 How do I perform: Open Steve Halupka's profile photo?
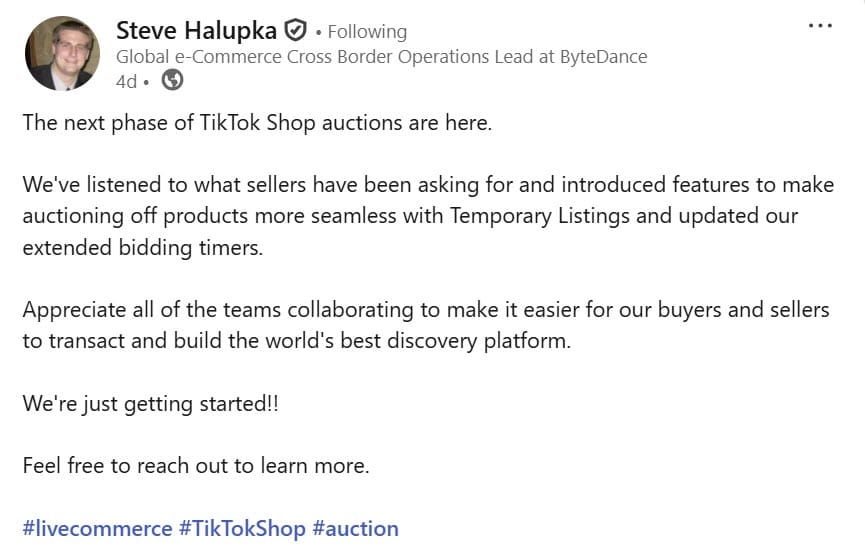coord(62,54)
